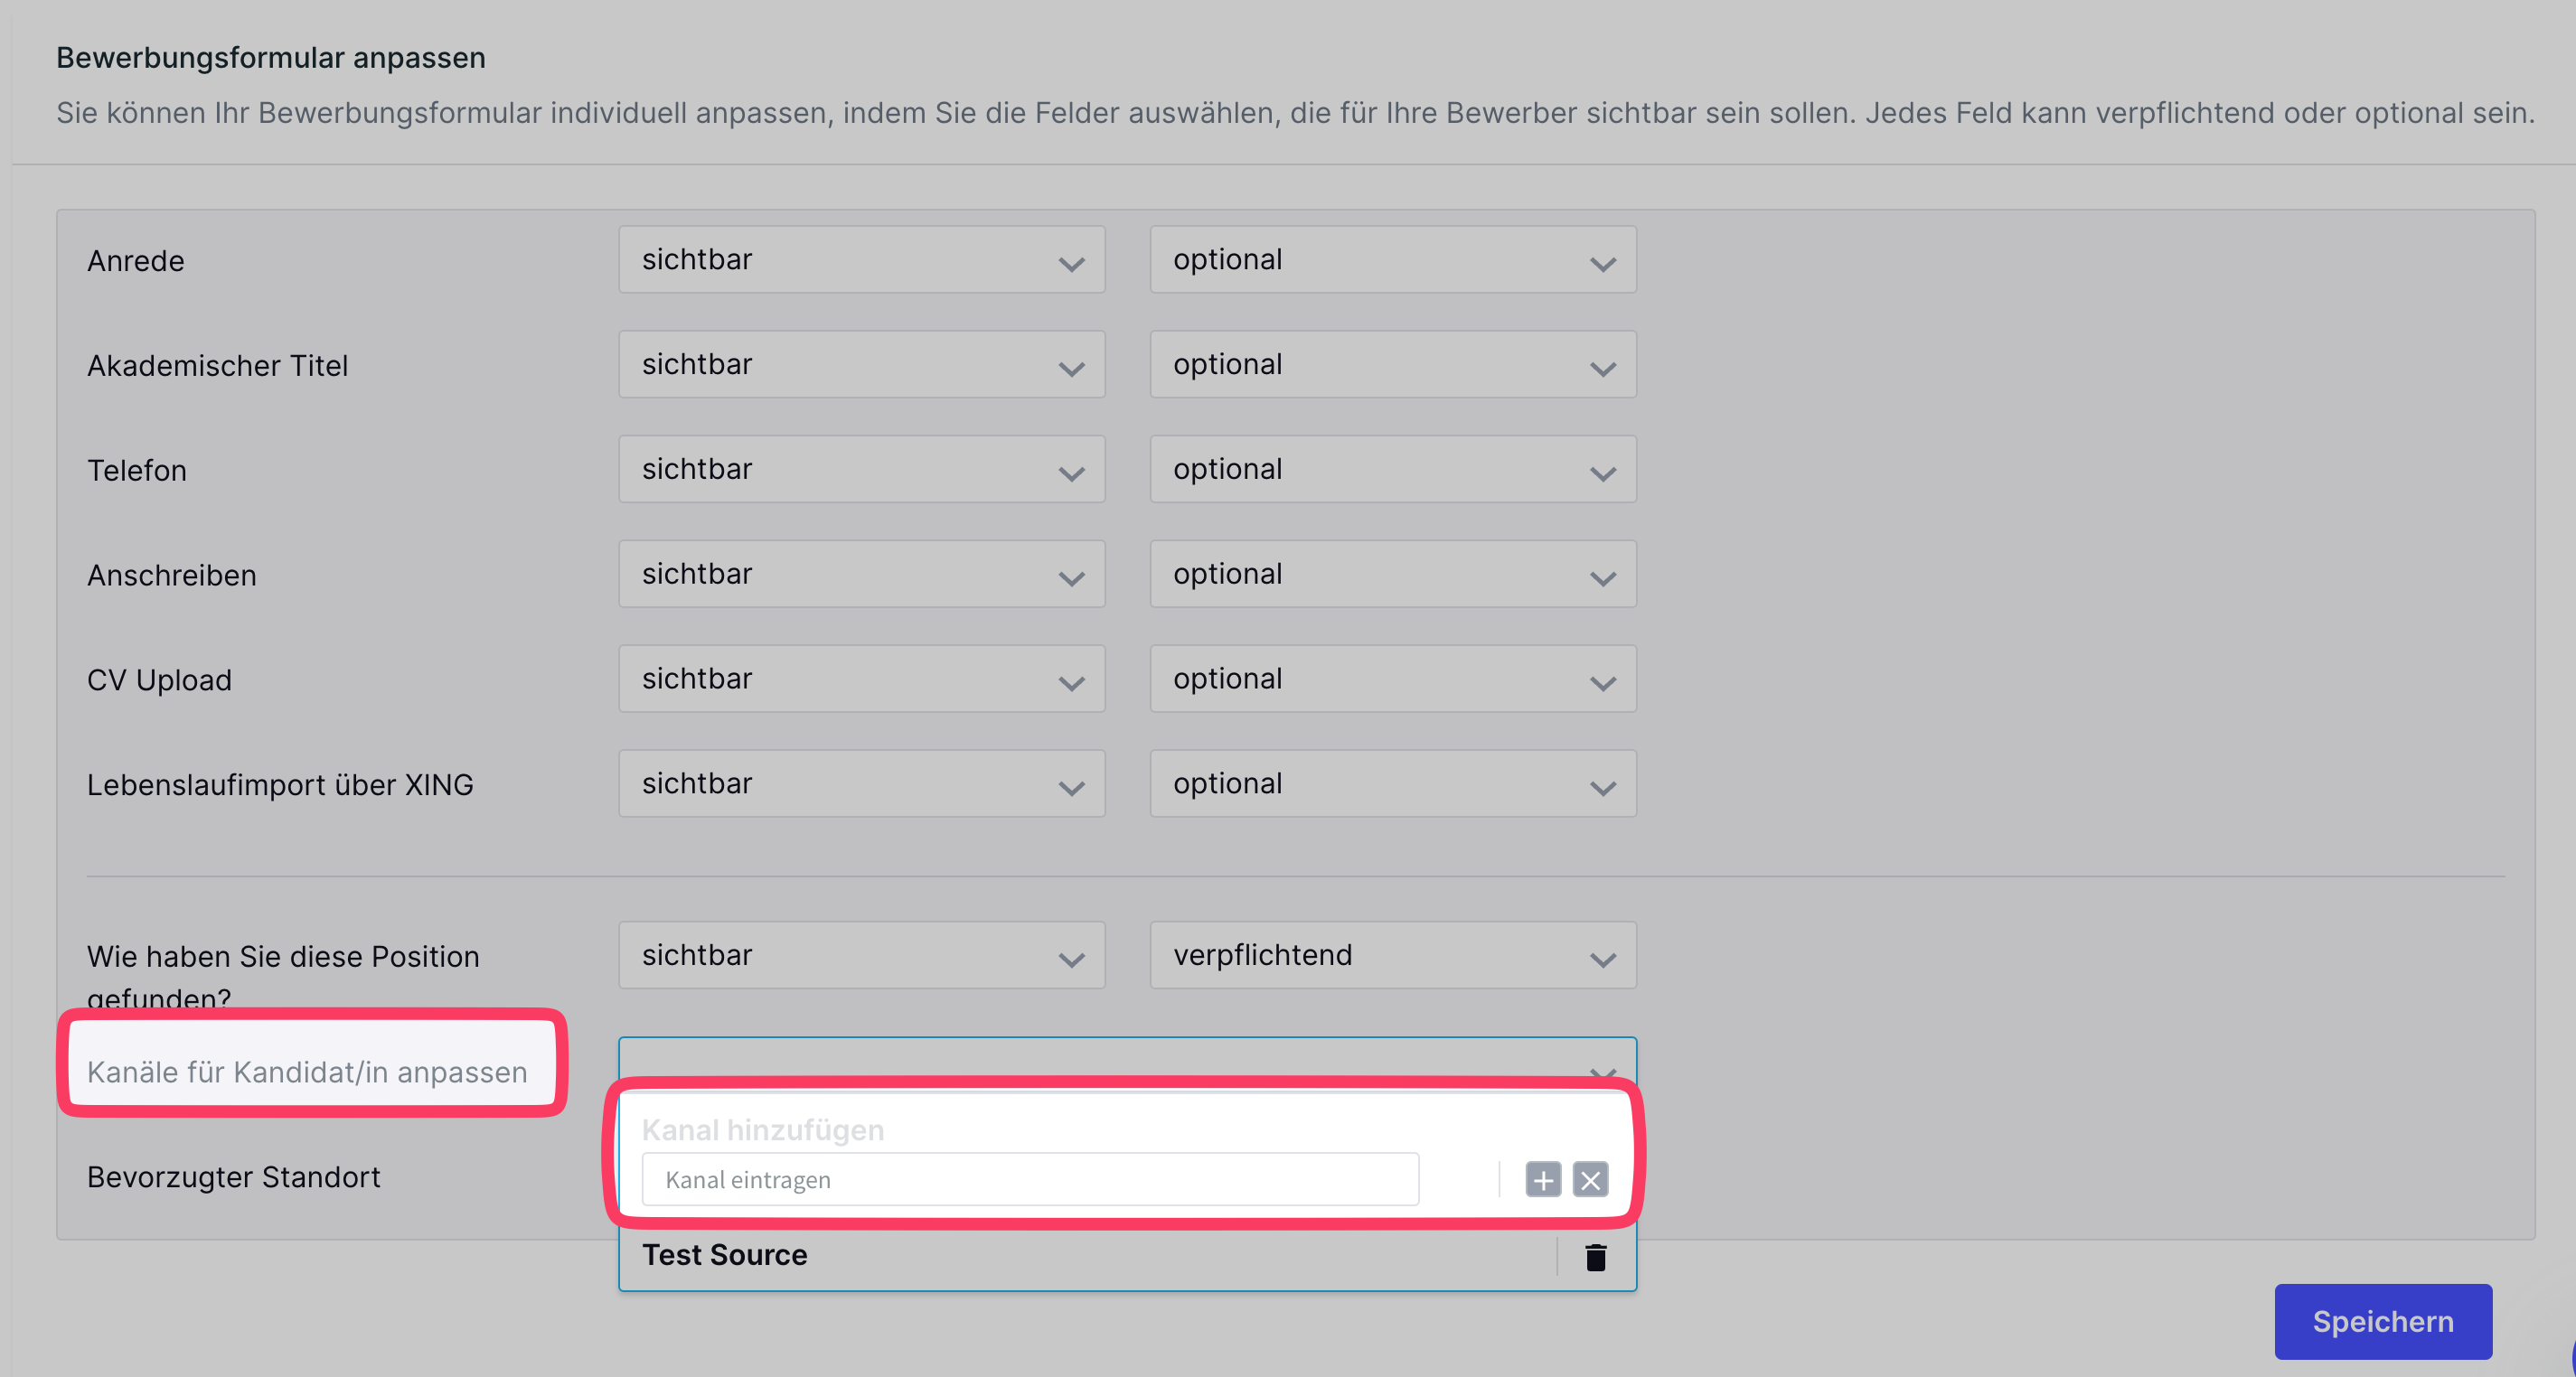Open Lebenslaufimport über XING visibility dropdown
The image size is (2576, 1377).
(x=861, y=784)
